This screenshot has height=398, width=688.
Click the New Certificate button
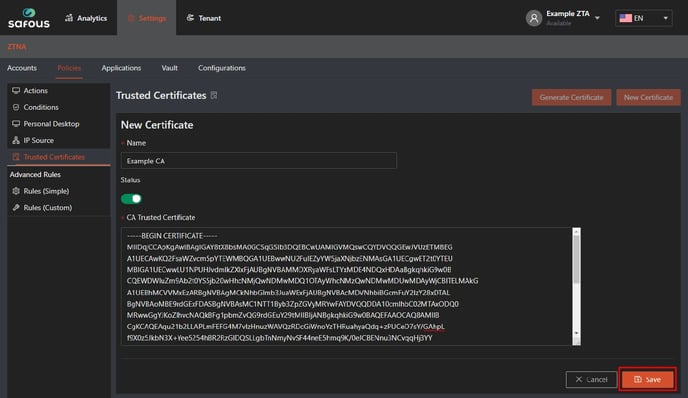[648, 97]
